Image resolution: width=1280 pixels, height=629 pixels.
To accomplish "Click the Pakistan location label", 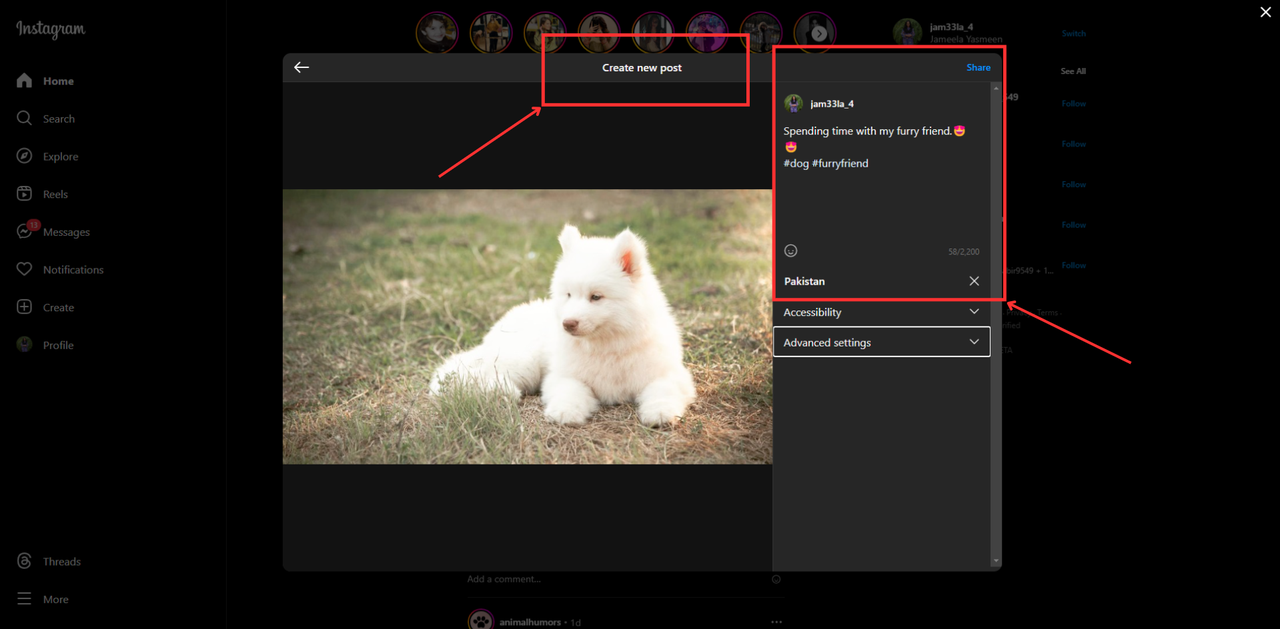I will pos(804,282).
